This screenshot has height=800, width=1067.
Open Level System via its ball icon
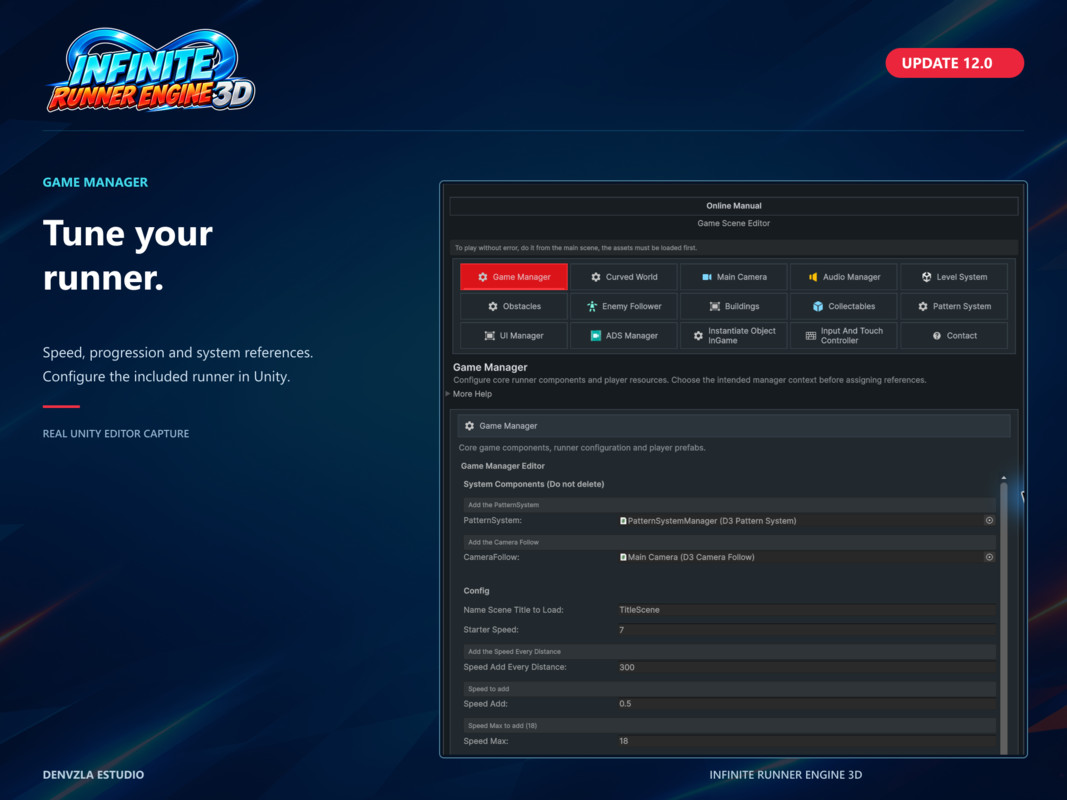926,277
